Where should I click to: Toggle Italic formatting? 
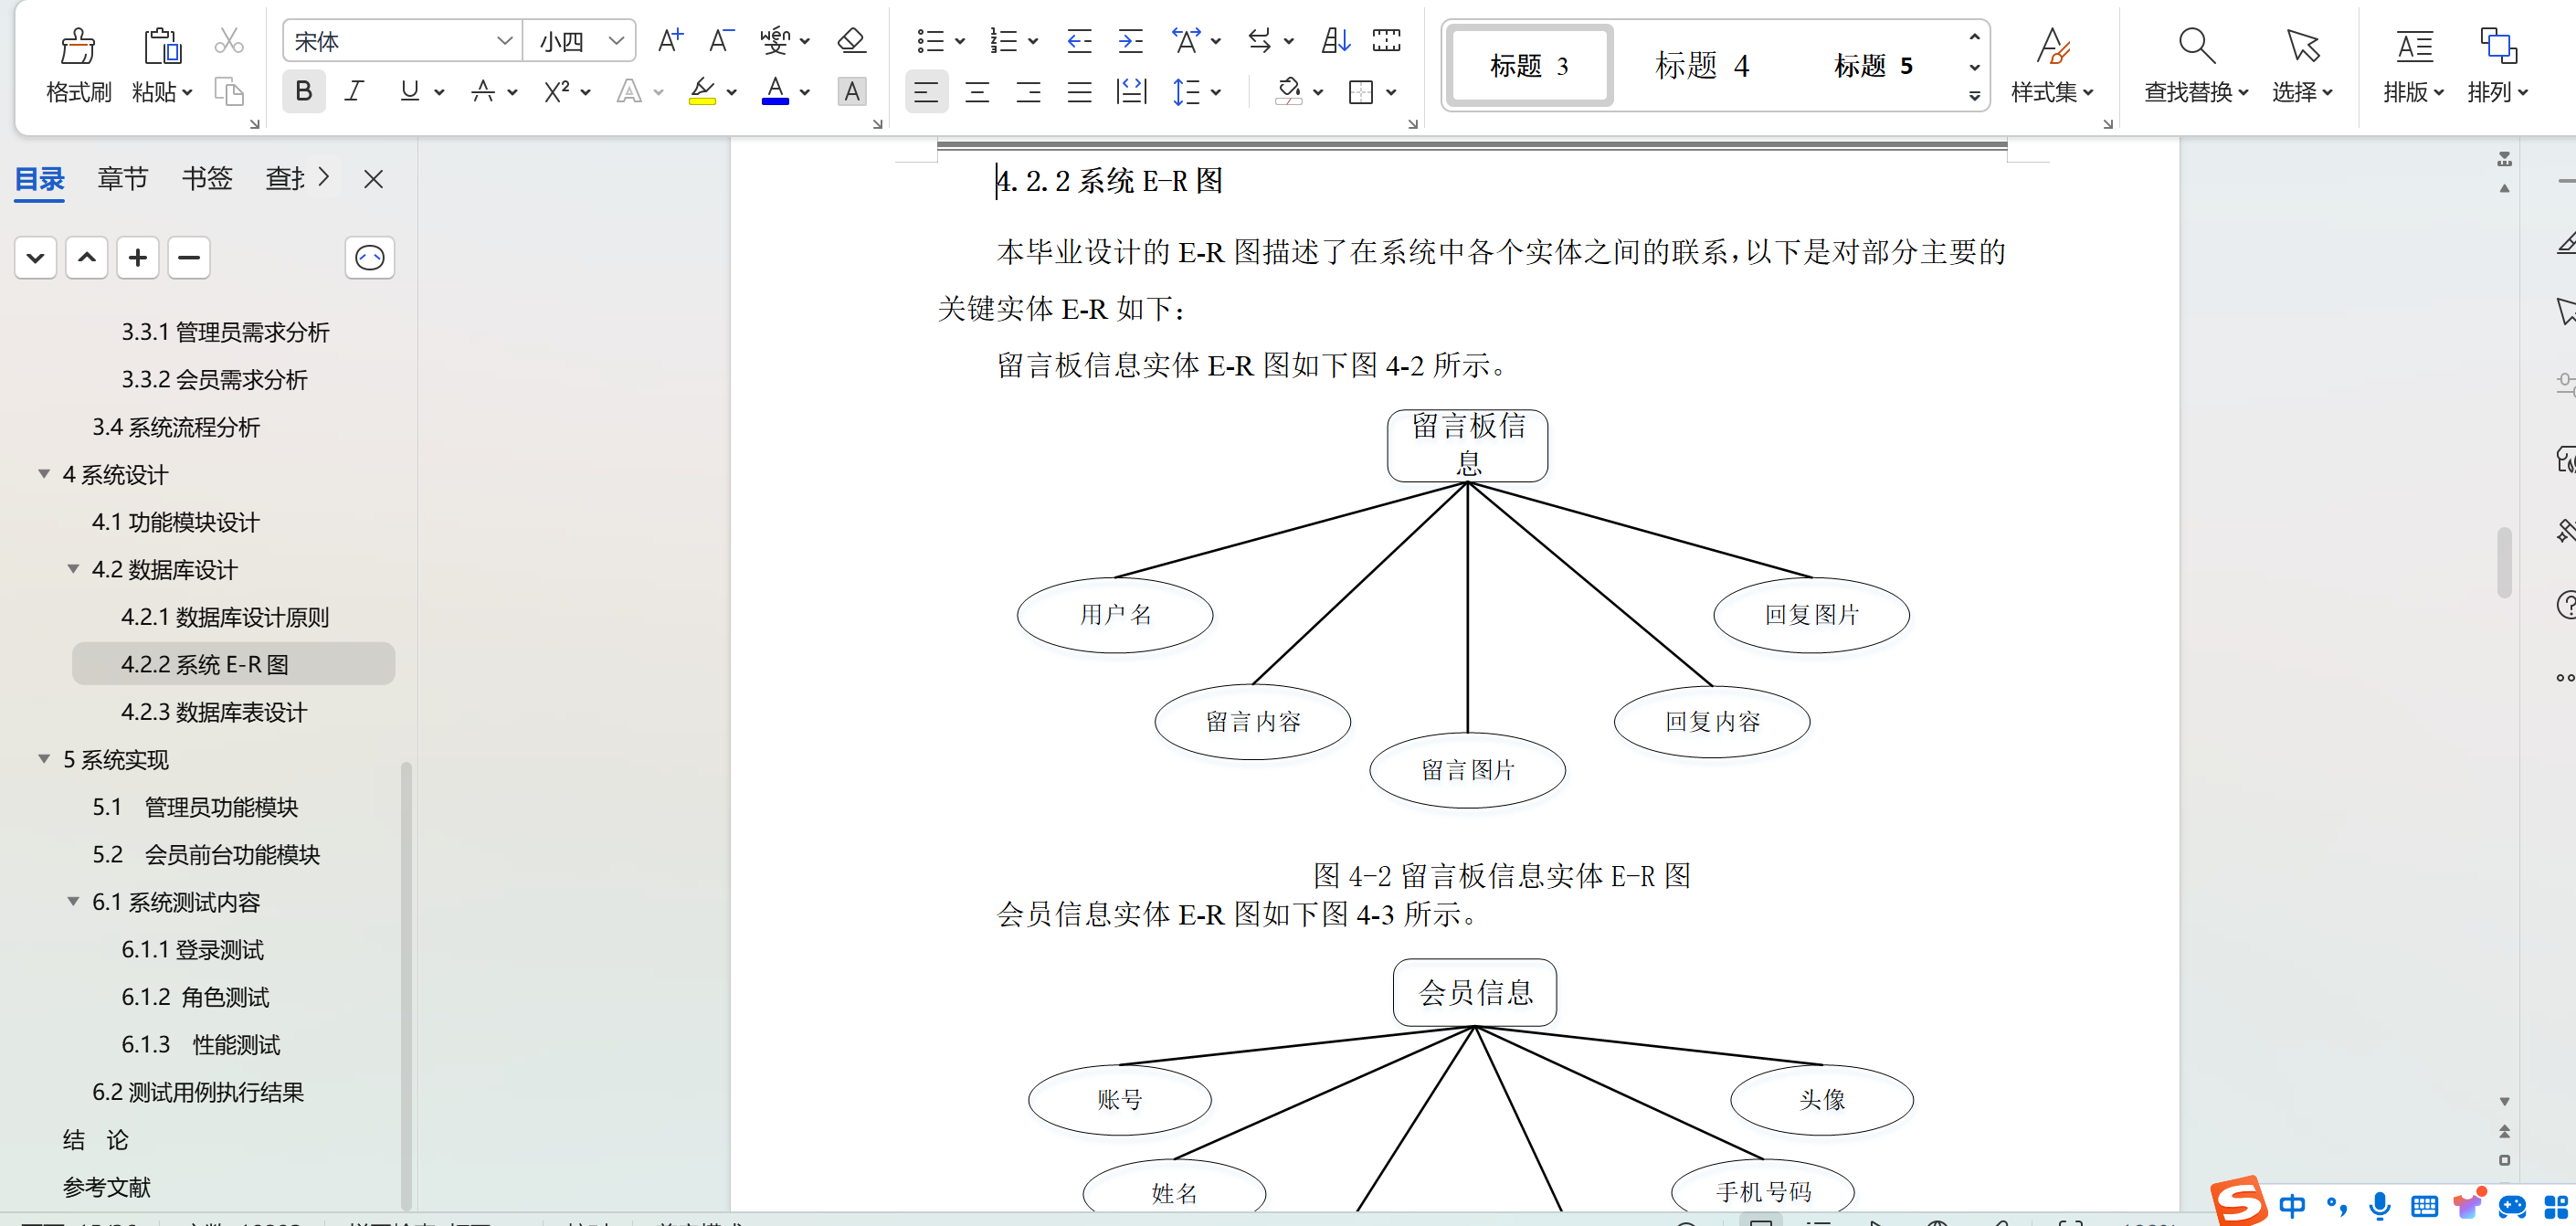[354, 92]
